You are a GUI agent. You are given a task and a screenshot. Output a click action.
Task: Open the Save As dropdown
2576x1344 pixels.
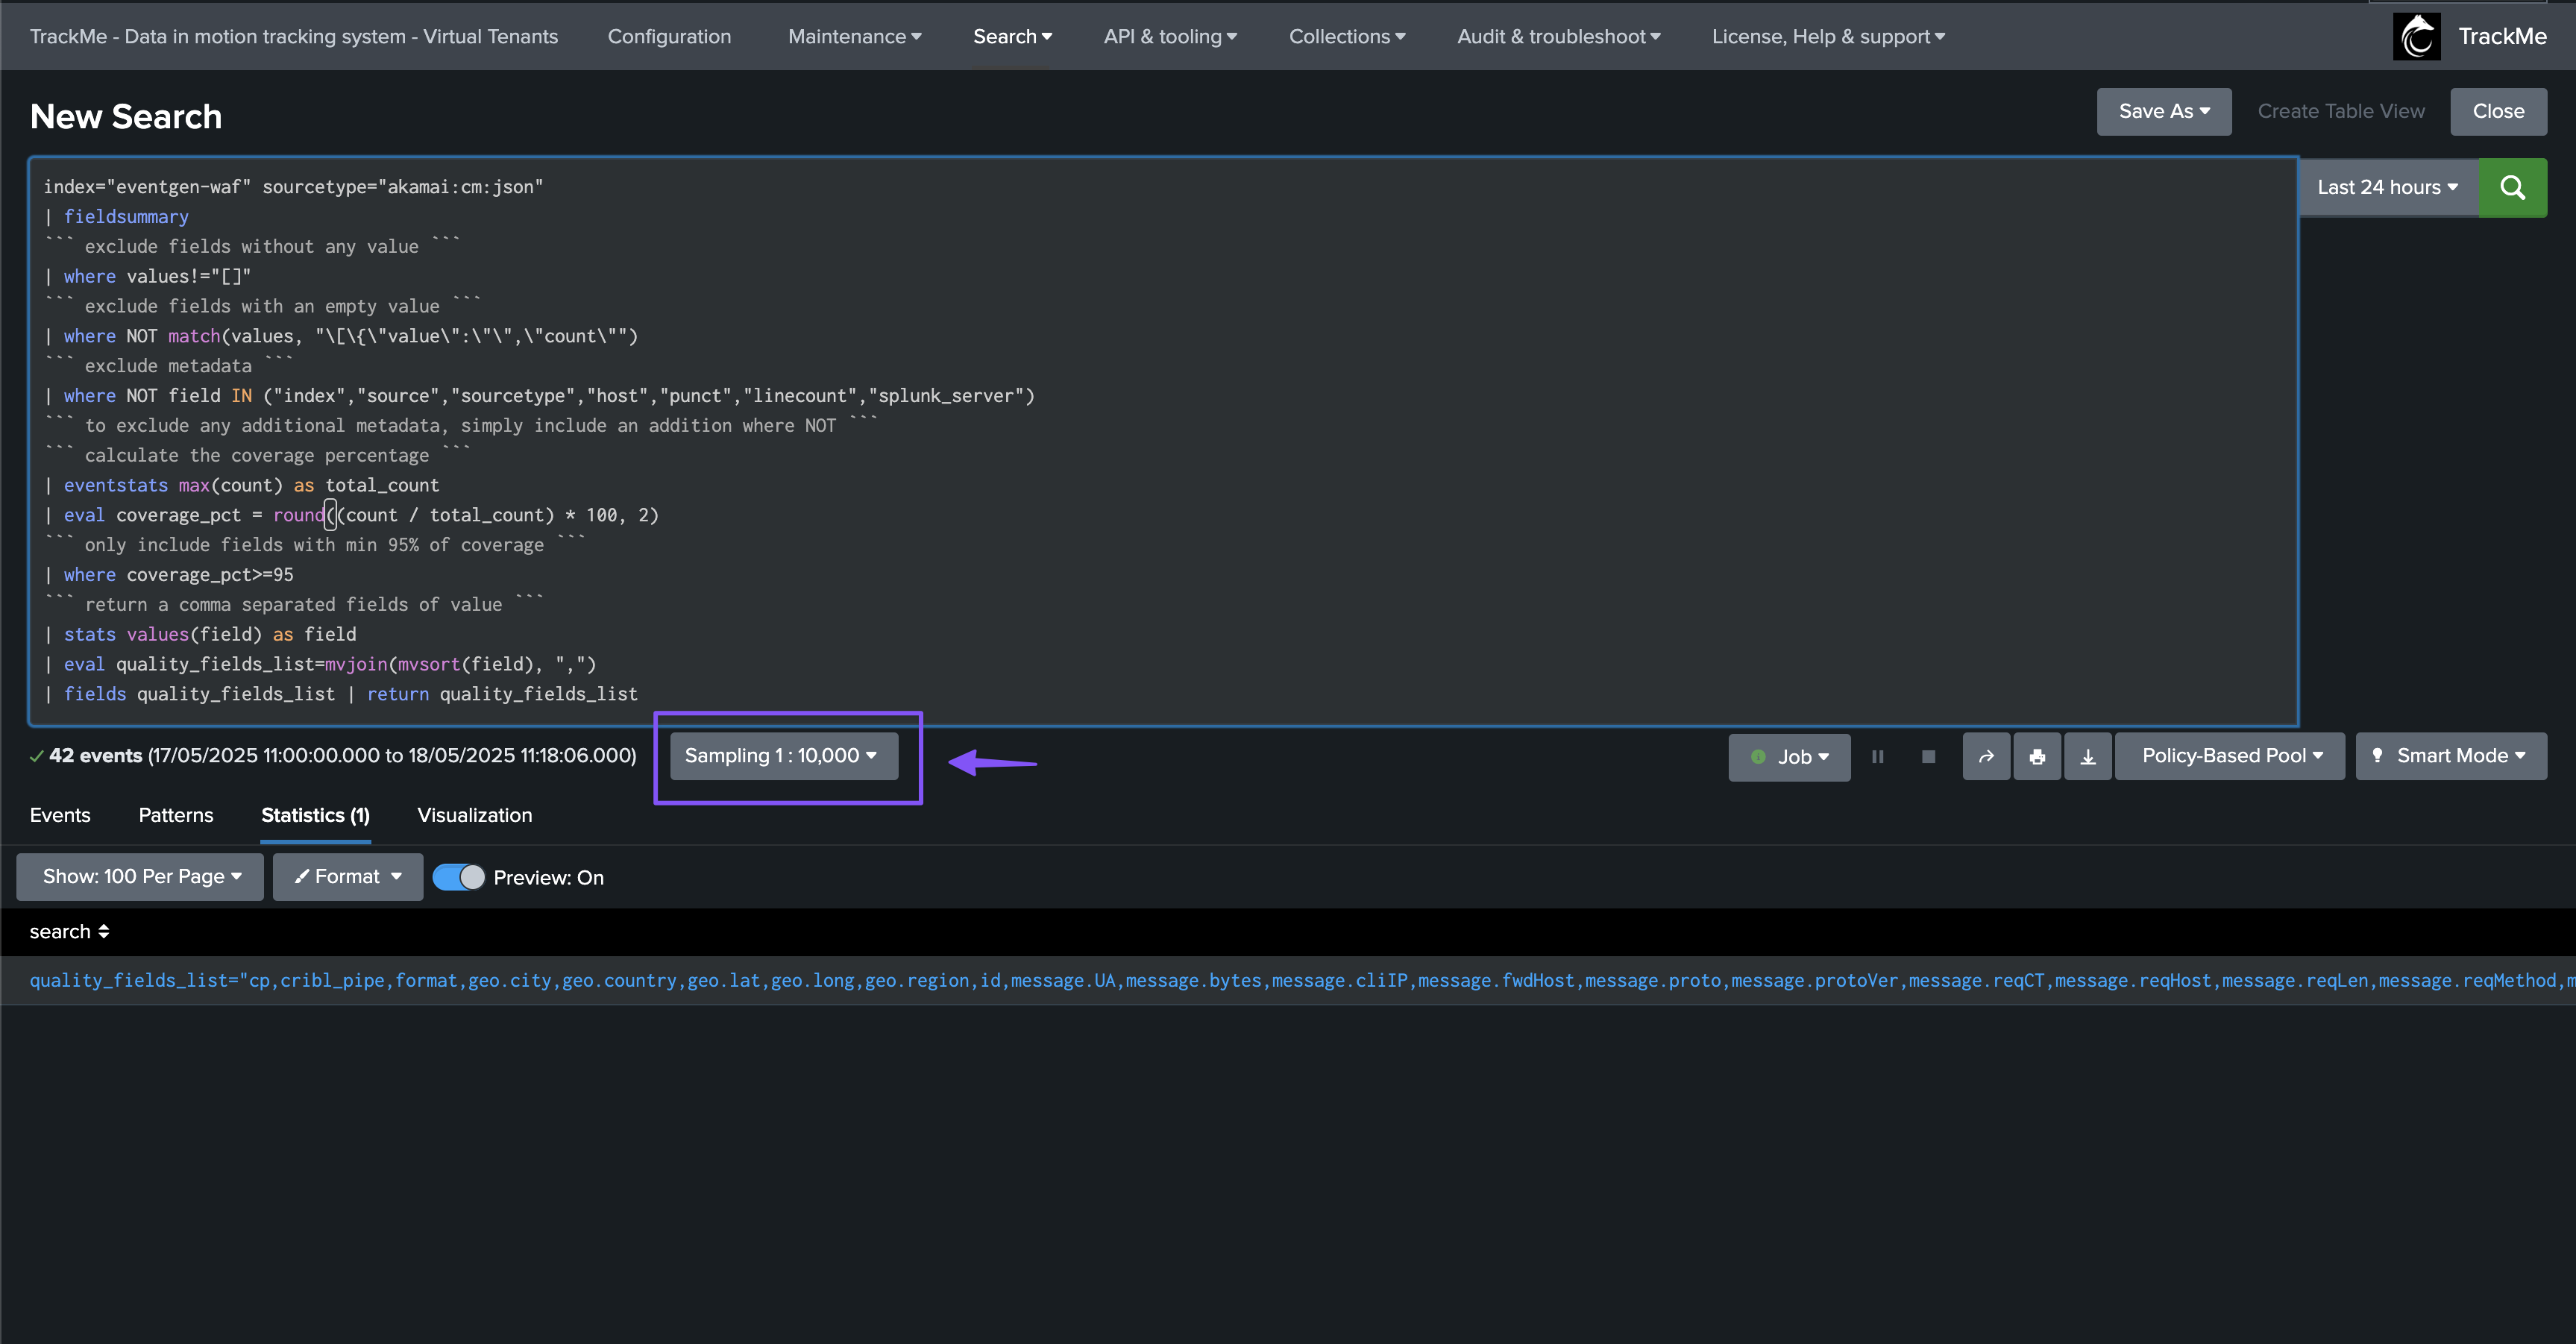(2163, 111)
